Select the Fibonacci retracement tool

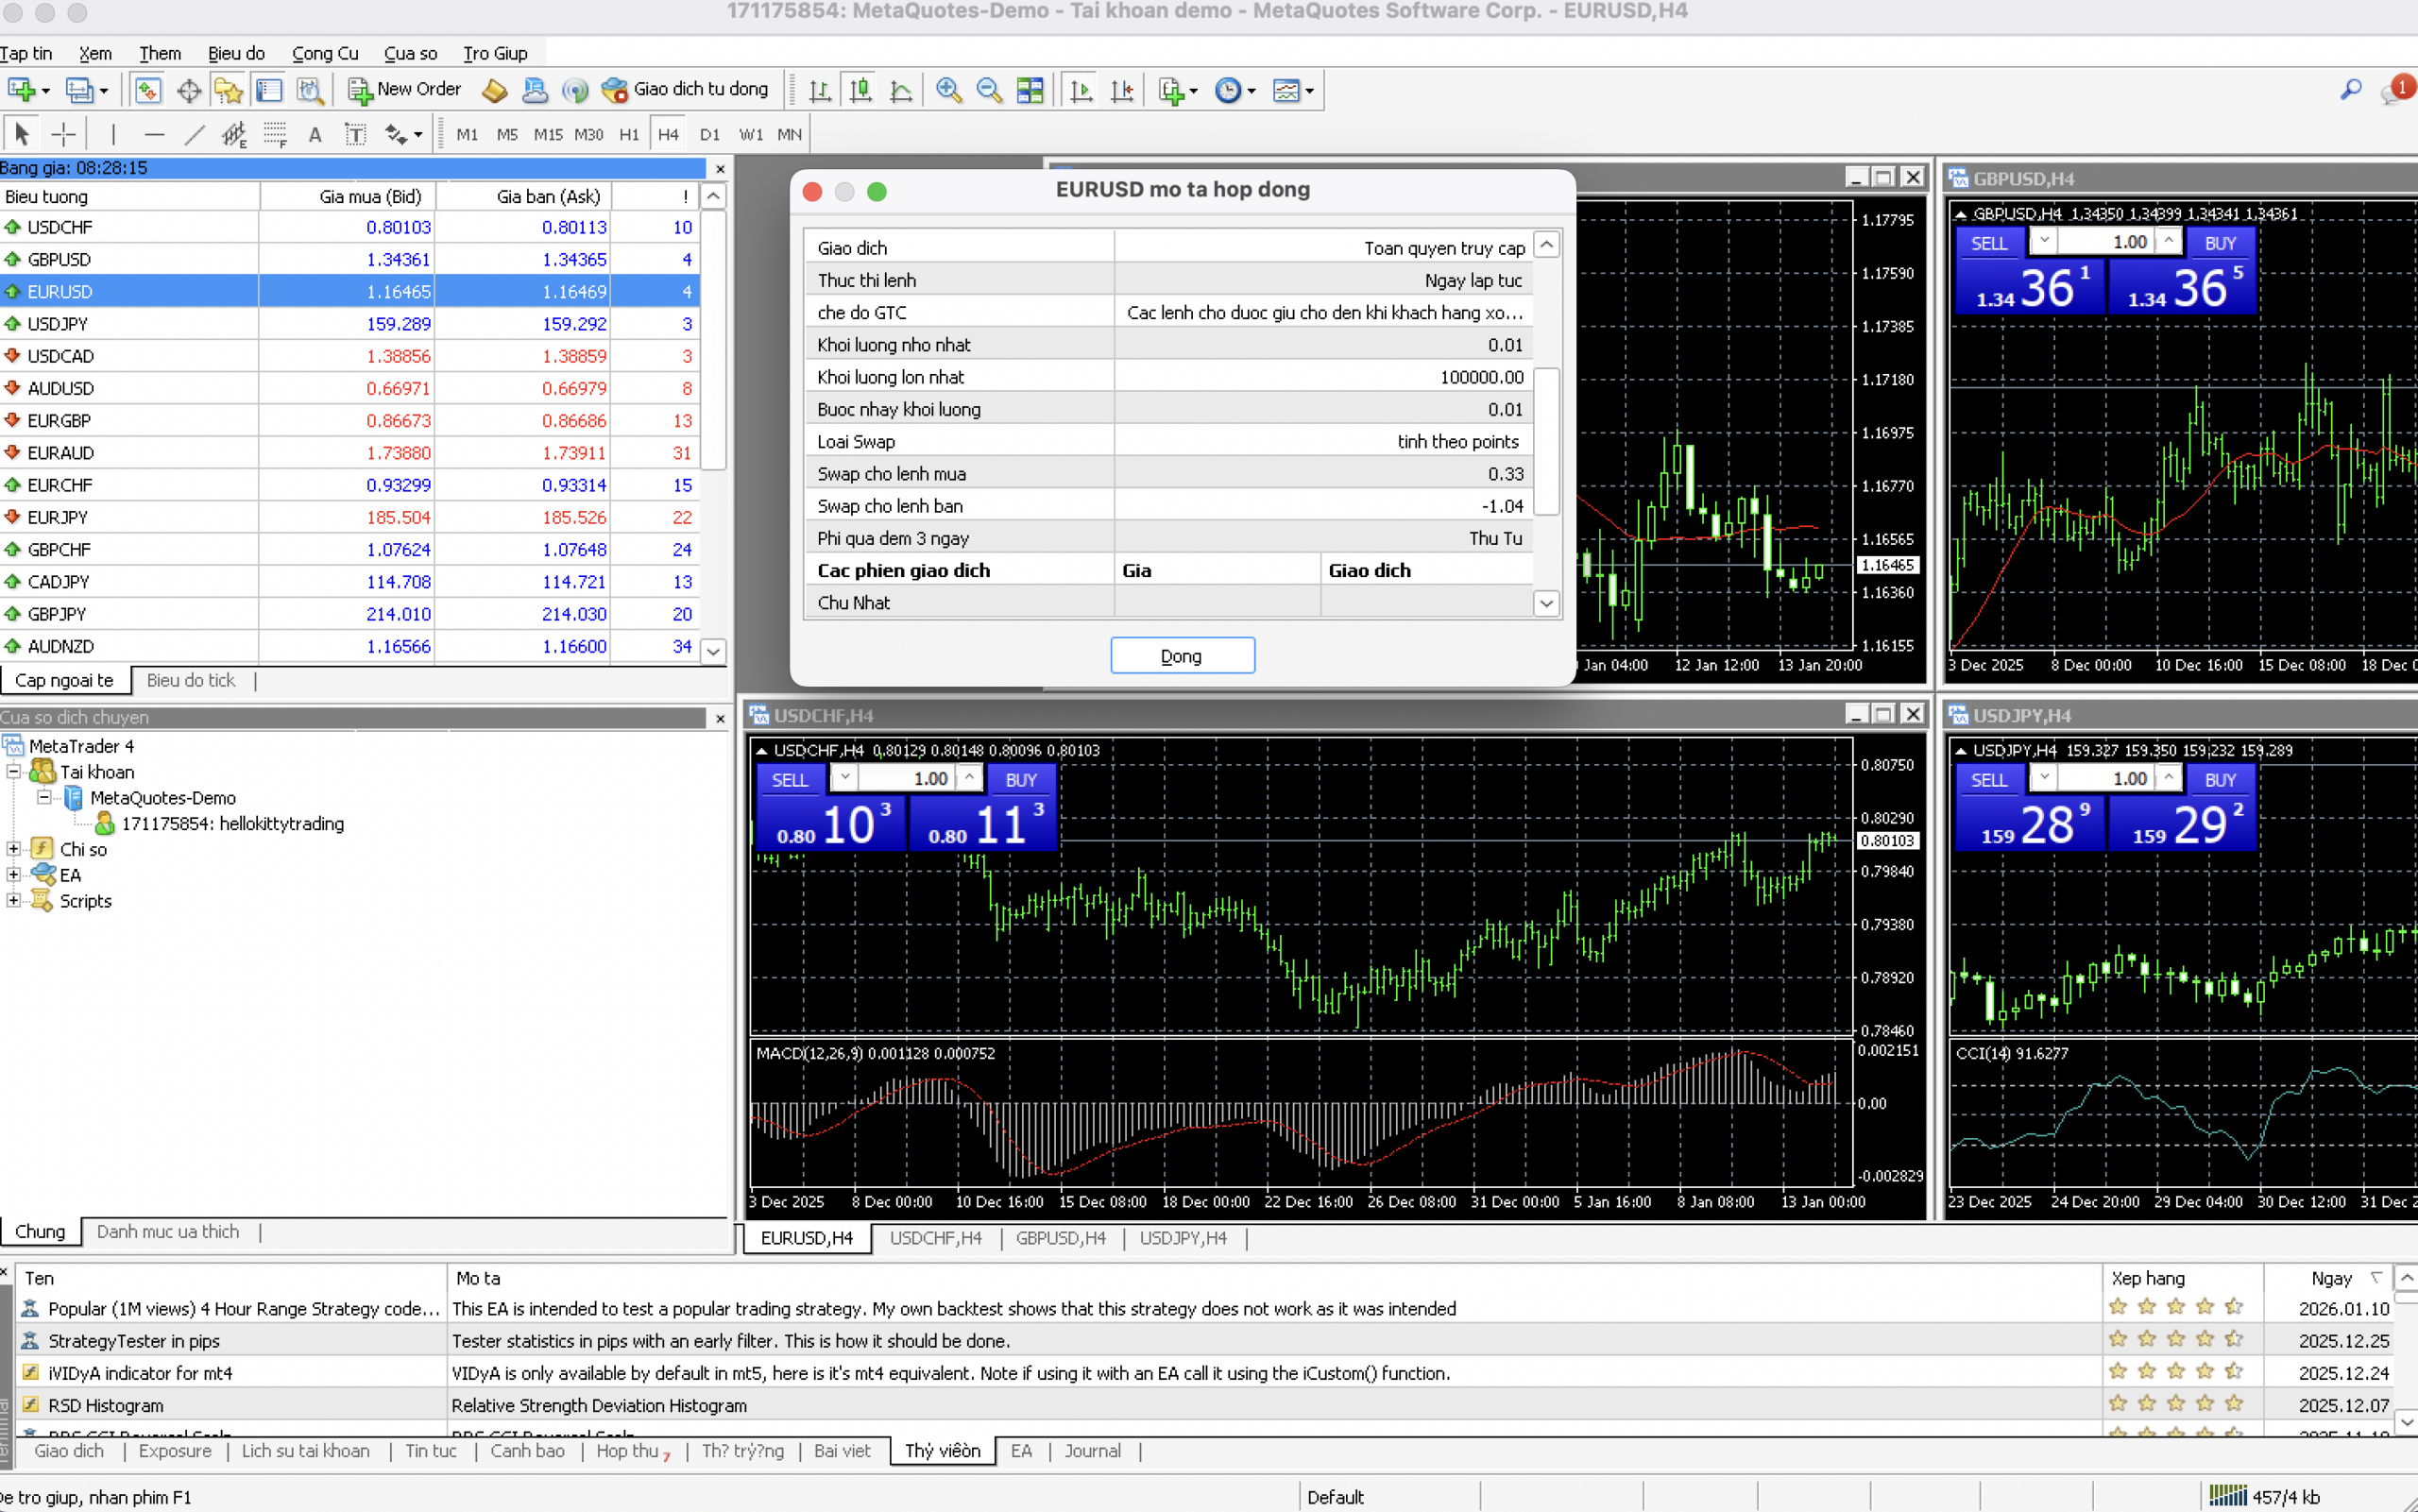[274, 134]
